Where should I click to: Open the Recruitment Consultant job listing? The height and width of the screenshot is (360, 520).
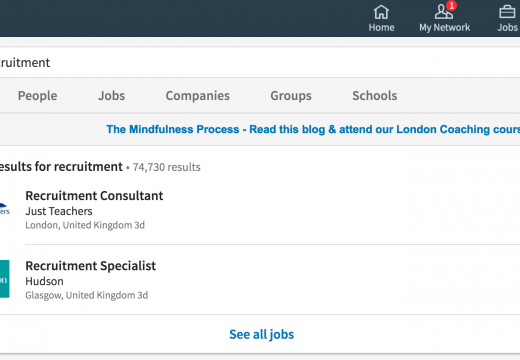tap(94, 196)
